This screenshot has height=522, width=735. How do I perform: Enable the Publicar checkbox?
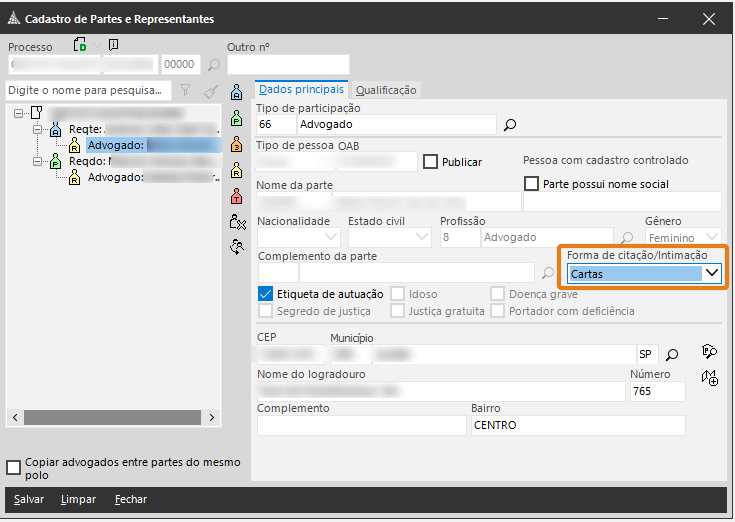click(431, 162)
